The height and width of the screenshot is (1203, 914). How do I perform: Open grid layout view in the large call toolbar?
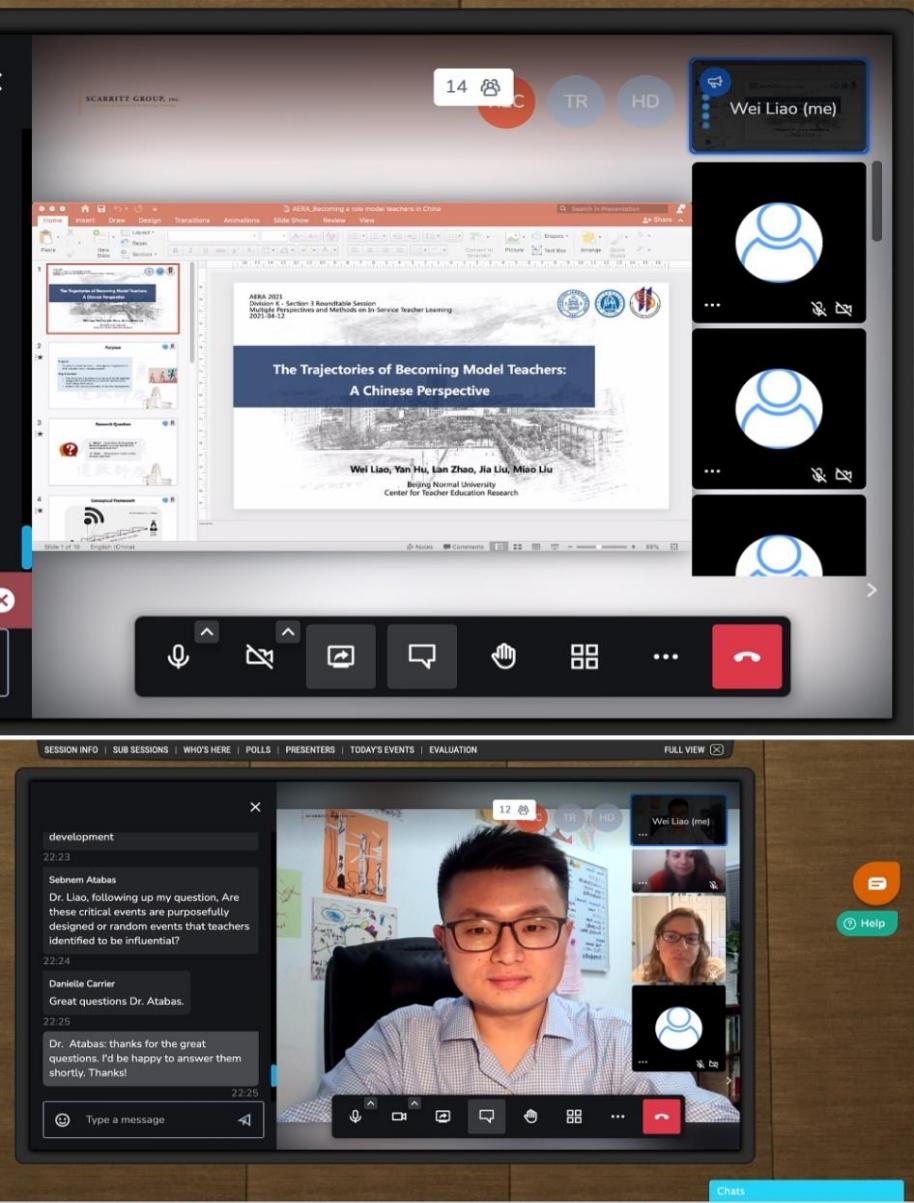[584, 656]
